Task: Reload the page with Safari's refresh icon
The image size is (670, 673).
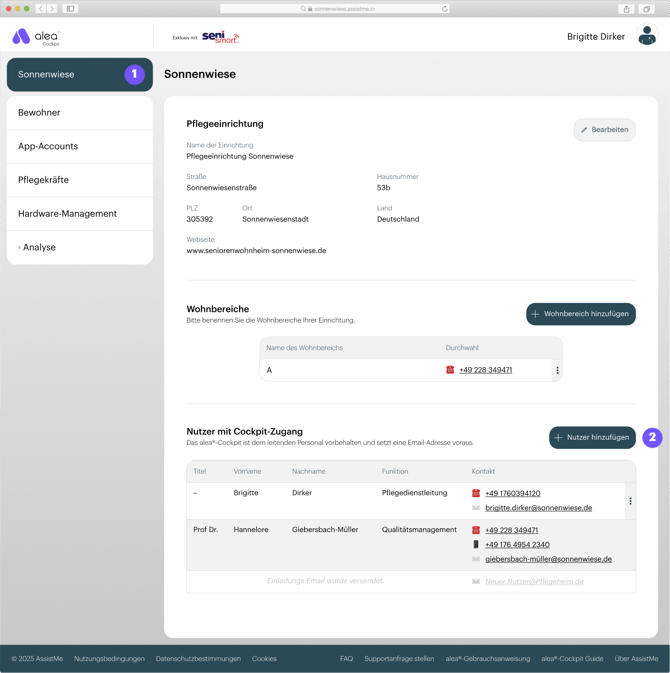Action: [x=445, y=9]
